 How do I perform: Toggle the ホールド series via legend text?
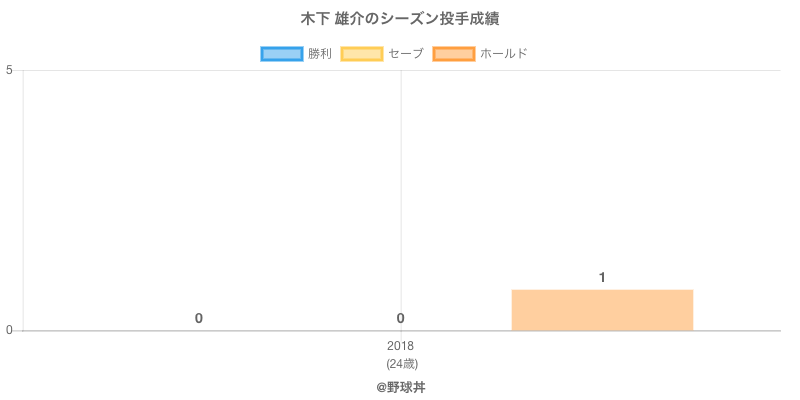coord(503,54)
